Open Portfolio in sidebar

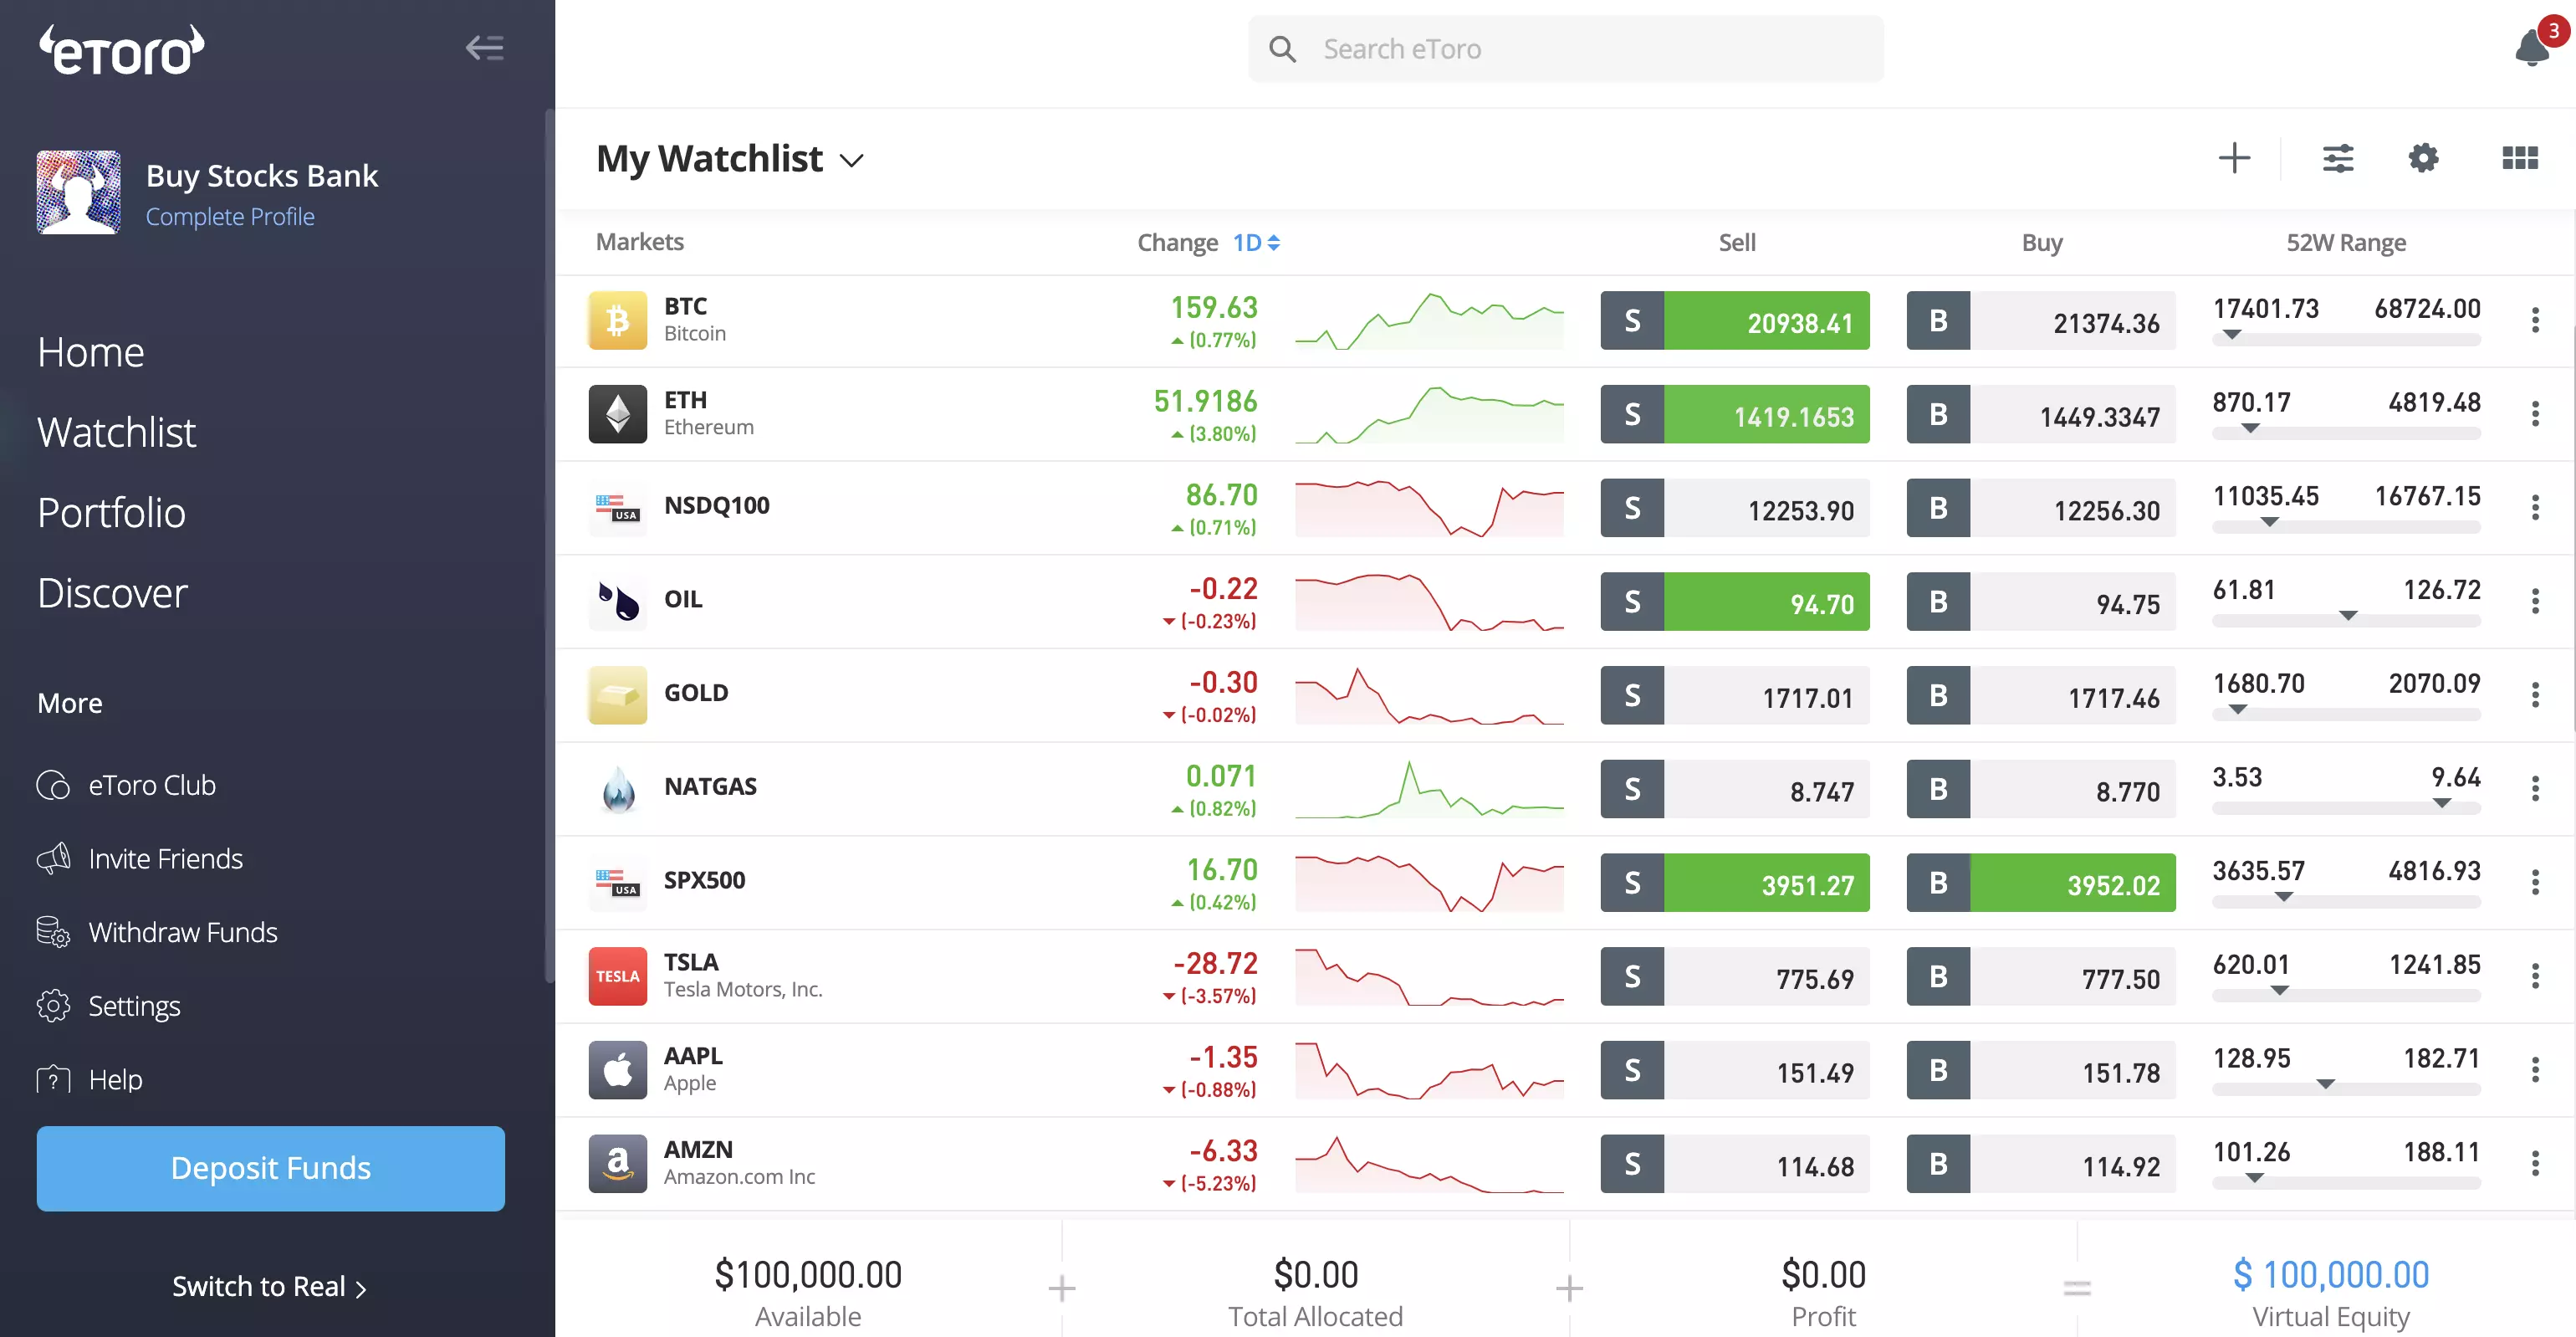pos(111,512)
